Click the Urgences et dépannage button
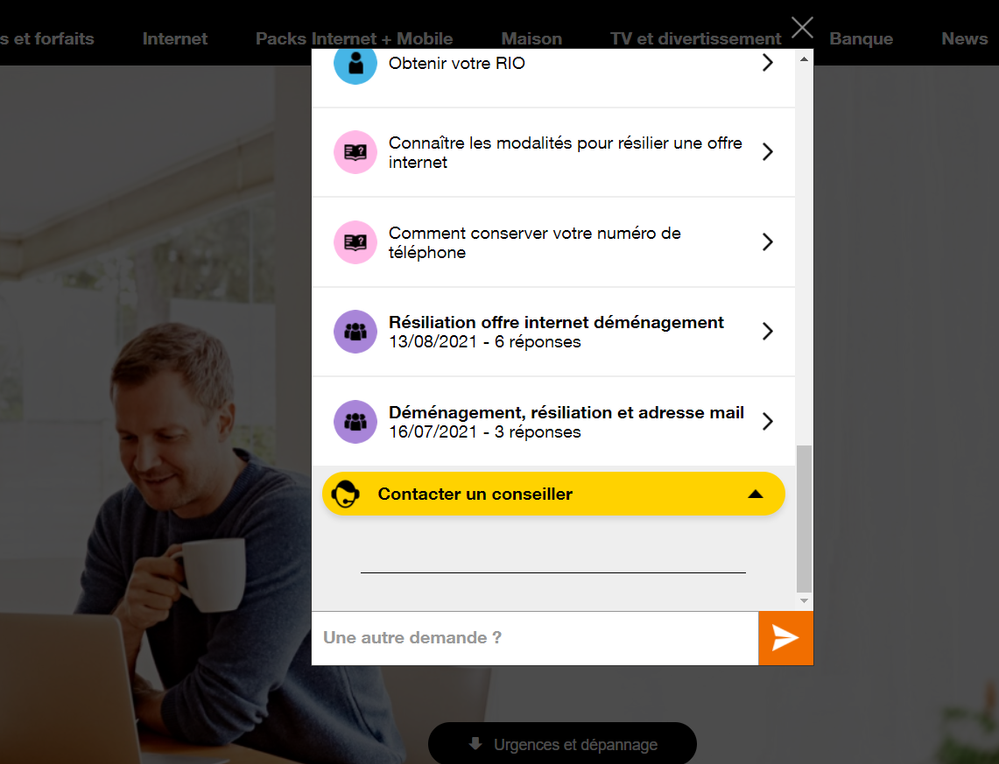Image resolution: width=999 pixels, height=764 pixels. (x=562, y=744)
